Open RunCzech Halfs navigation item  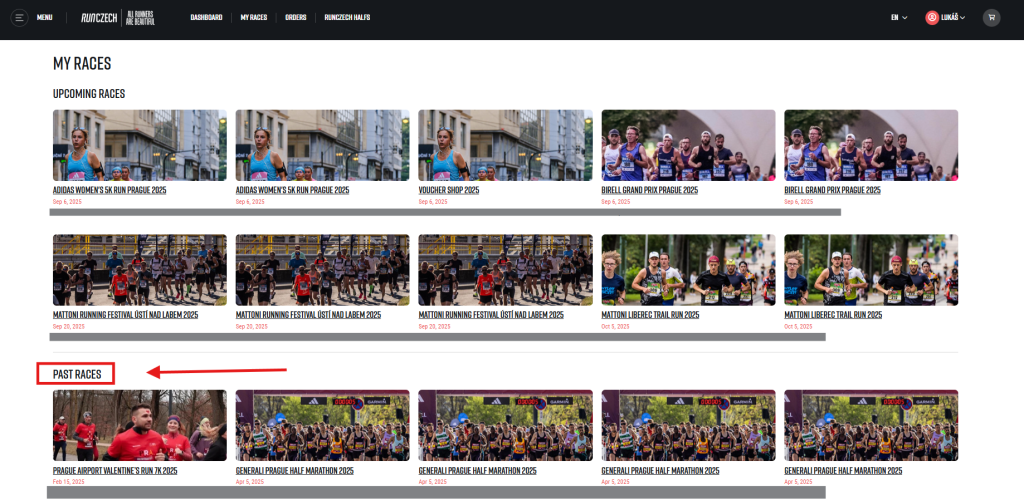tap(347, 18)
